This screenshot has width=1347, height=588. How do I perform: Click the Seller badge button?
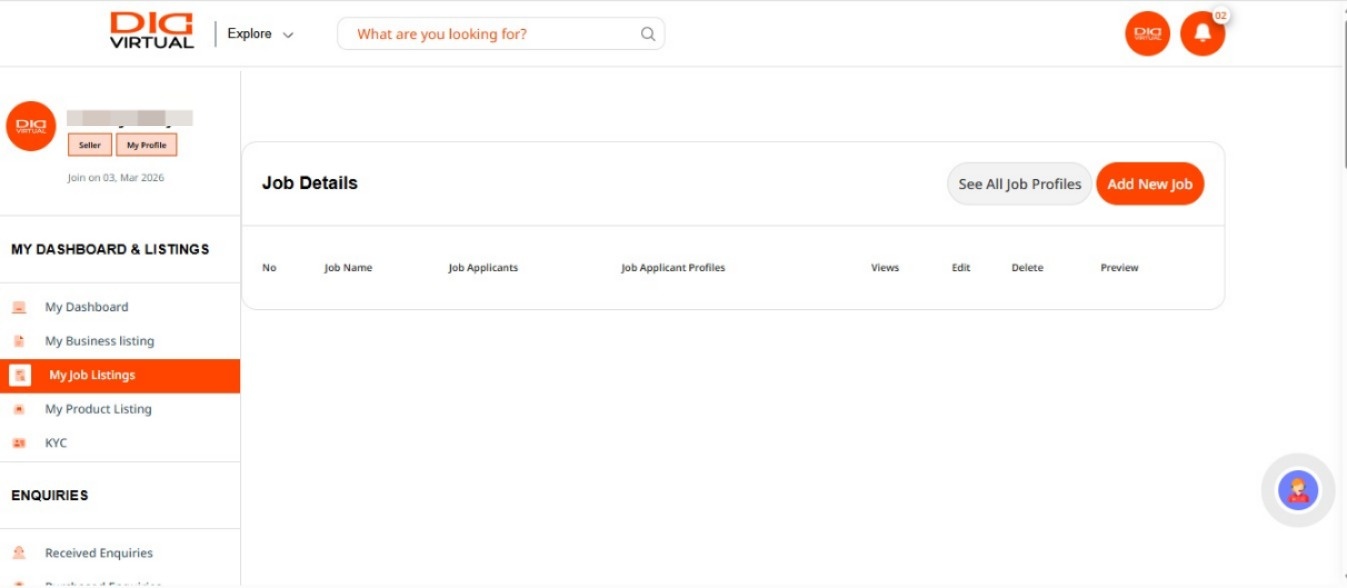pyautogui.click(x=90, y=145)
